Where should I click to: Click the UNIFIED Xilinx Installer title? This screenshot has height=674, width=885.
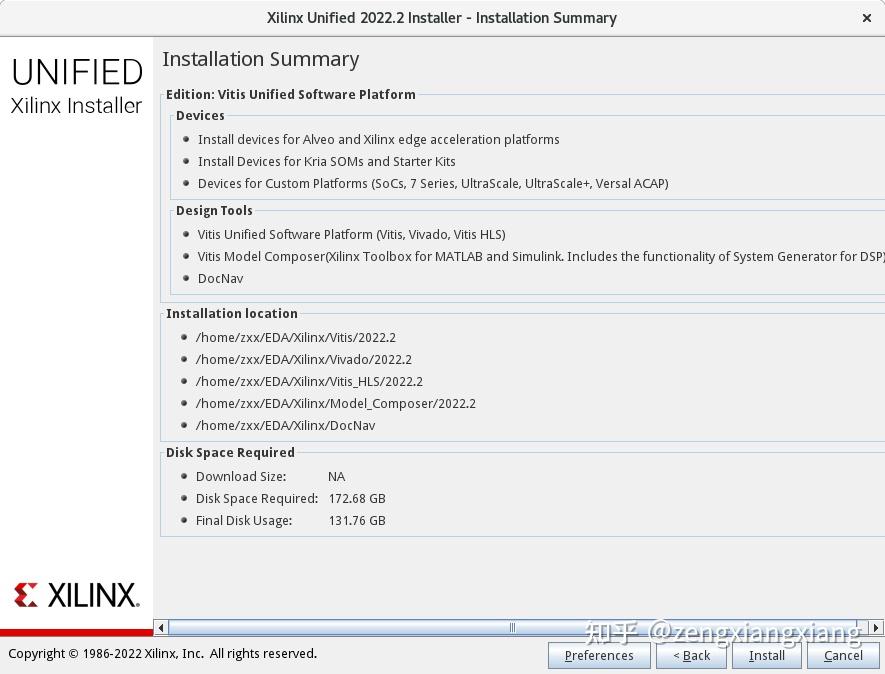click(77, 86)
